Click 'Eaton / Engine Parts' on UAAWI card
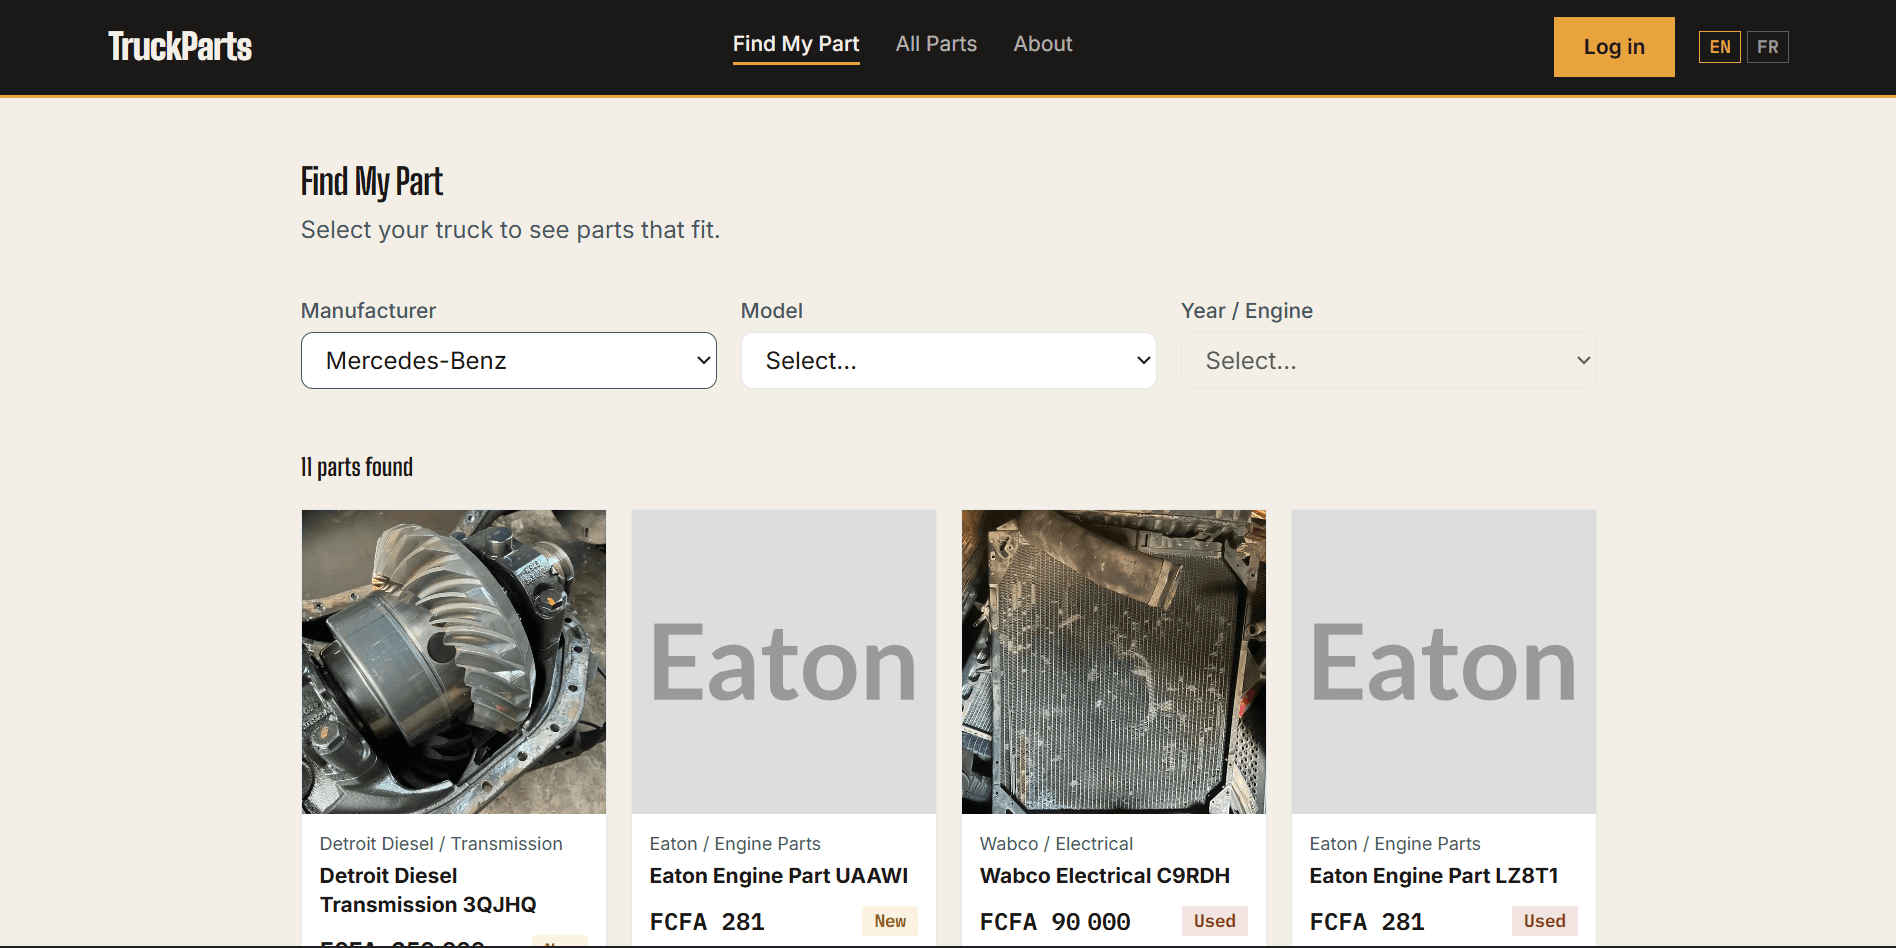1896x948 pixels. click(735, 844)
